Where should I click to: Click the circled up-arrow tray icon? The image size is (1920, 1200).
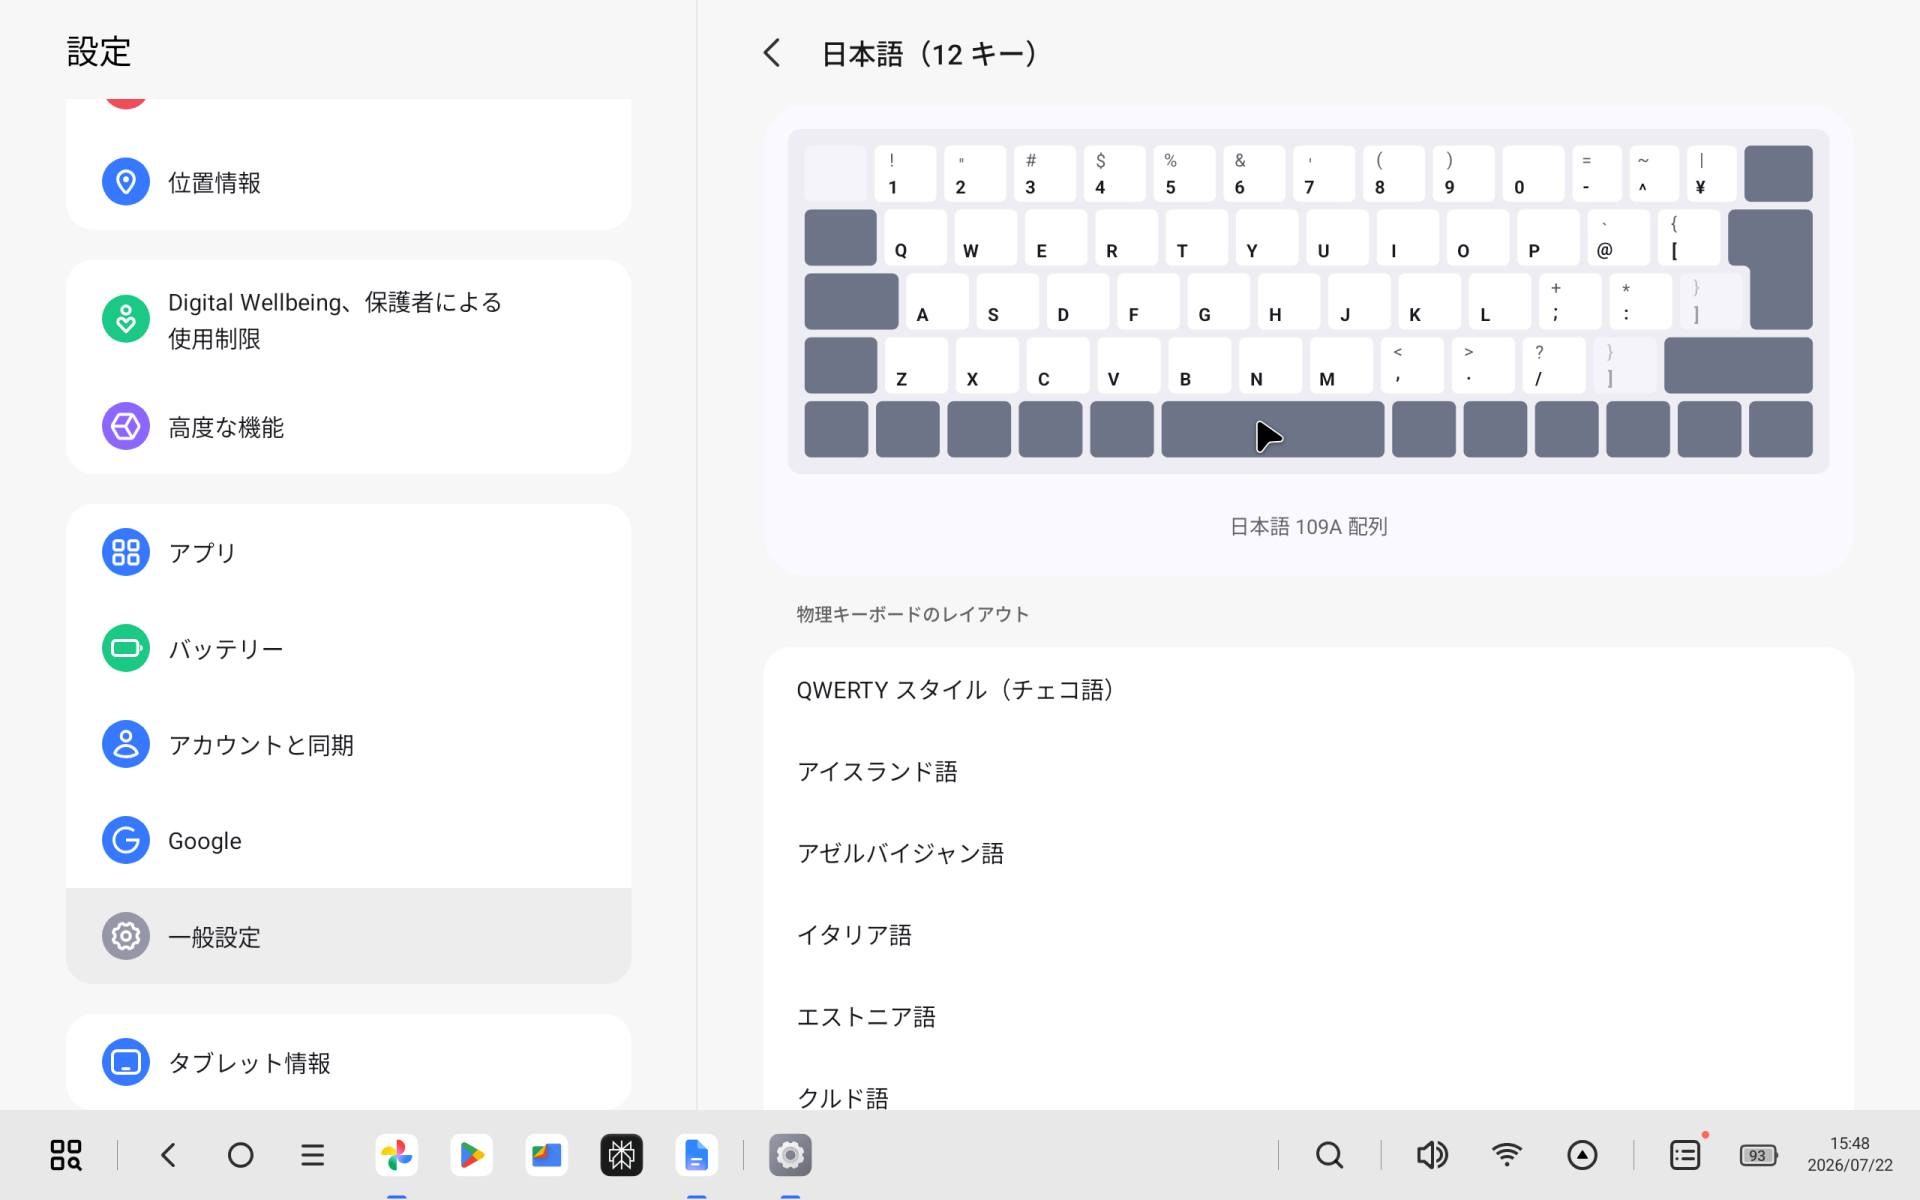click(x=1582, y=1155)
